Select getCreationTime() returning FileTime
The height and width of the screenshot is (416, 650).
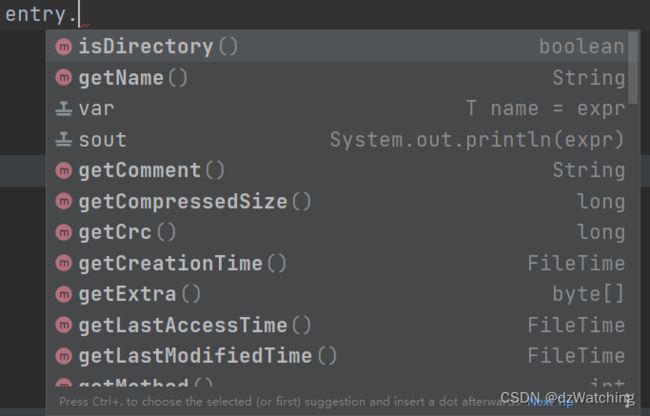point(337,263)
